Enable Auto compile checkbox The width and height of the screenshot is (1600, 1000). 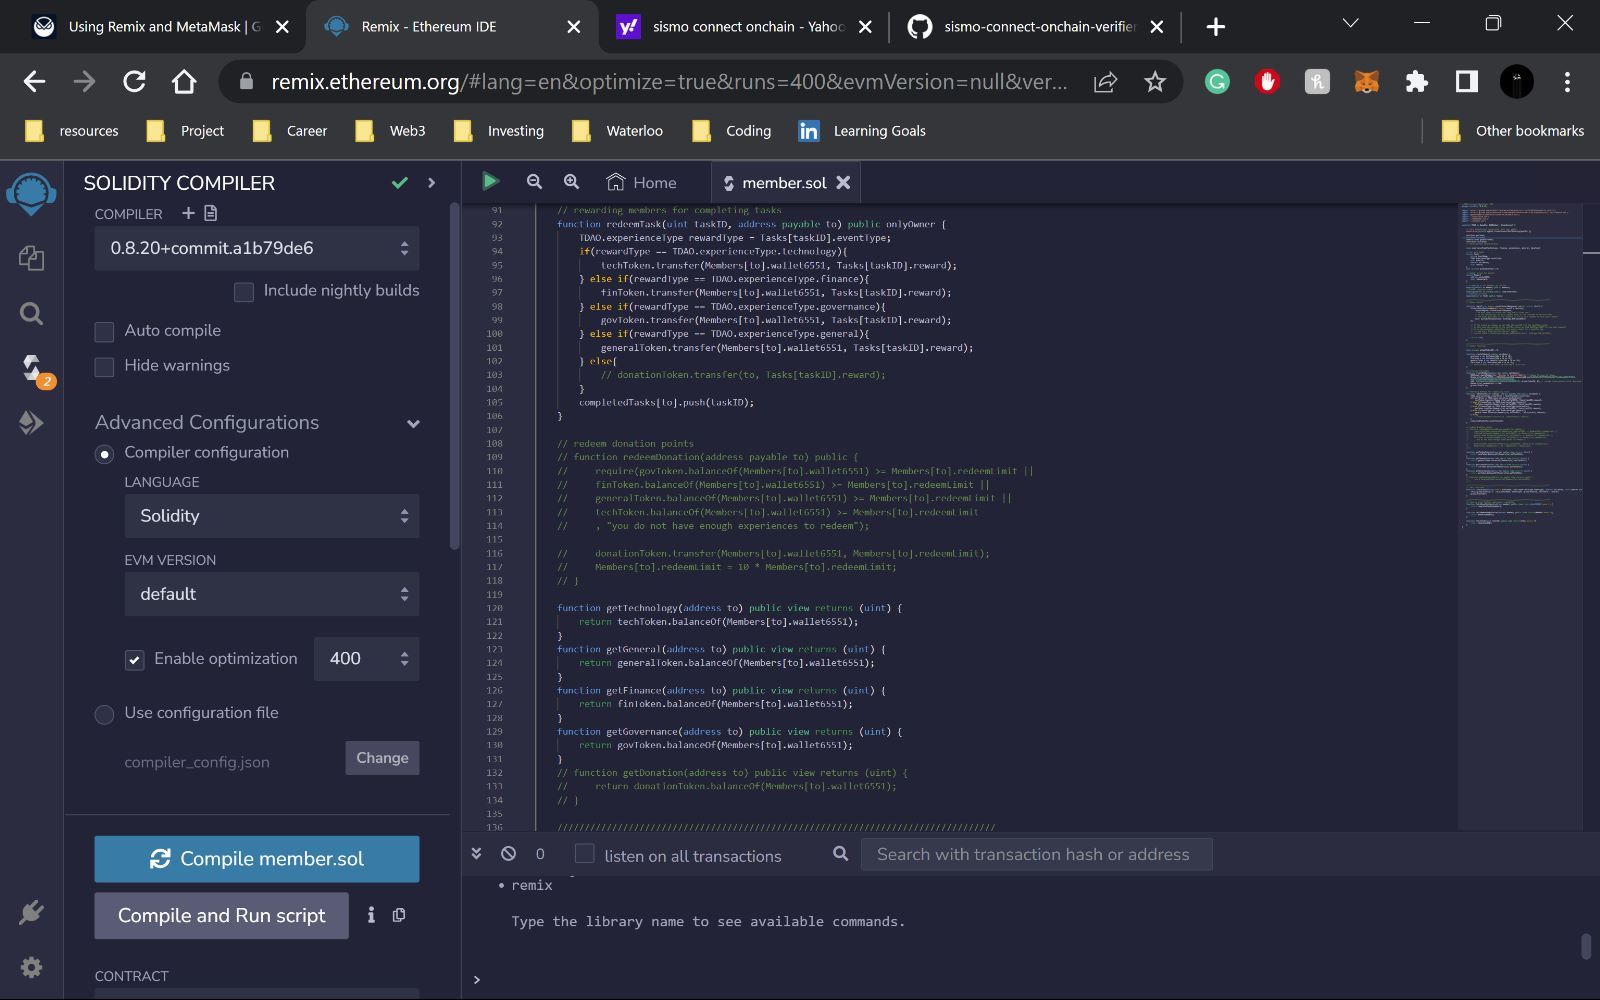[x=104, y=332]
